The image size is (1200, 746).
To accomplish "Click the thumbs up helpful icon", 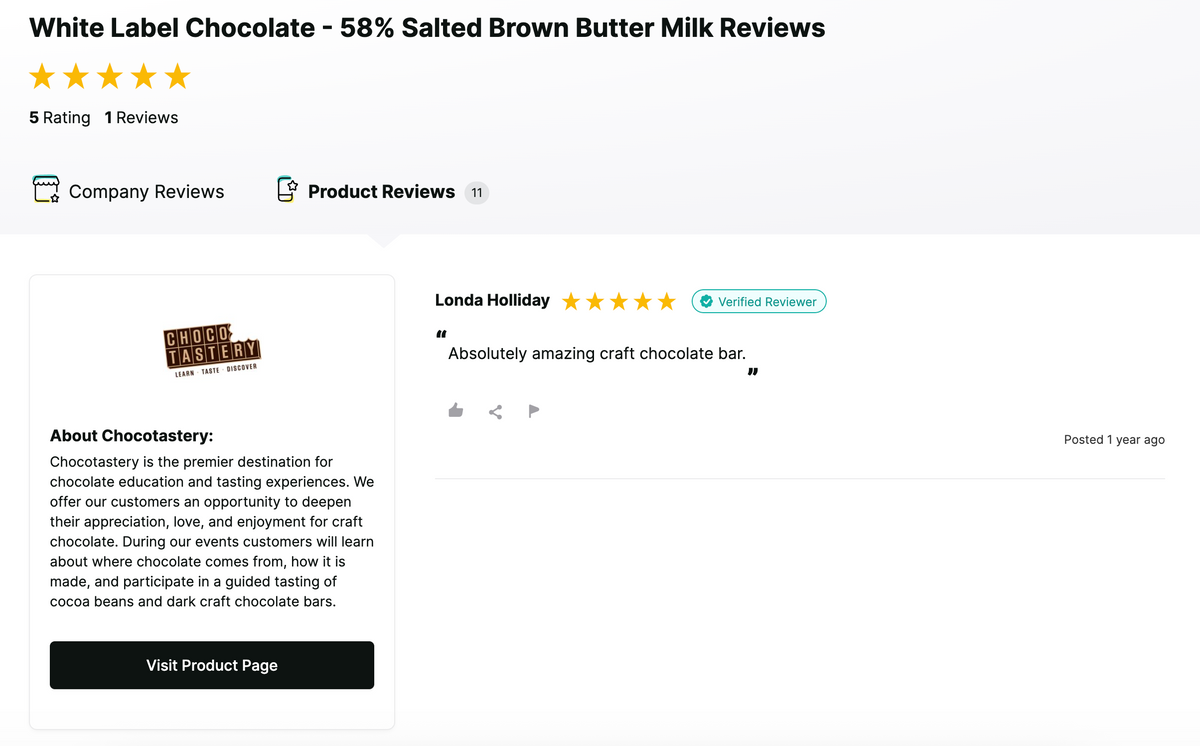I will point(456,410).
